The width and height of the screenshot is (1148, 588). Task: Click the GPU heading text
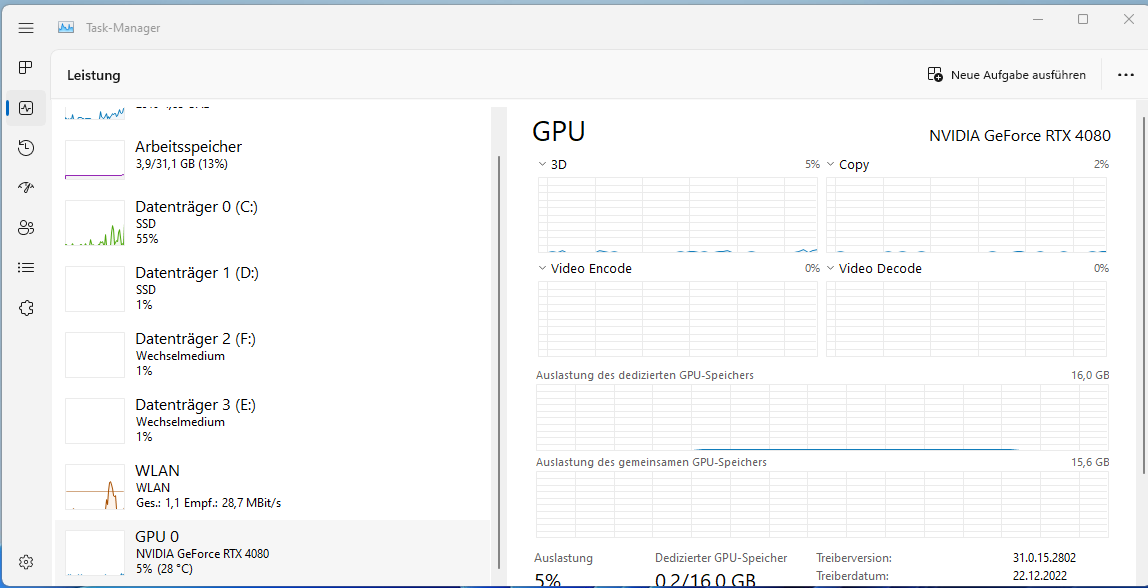559,132
